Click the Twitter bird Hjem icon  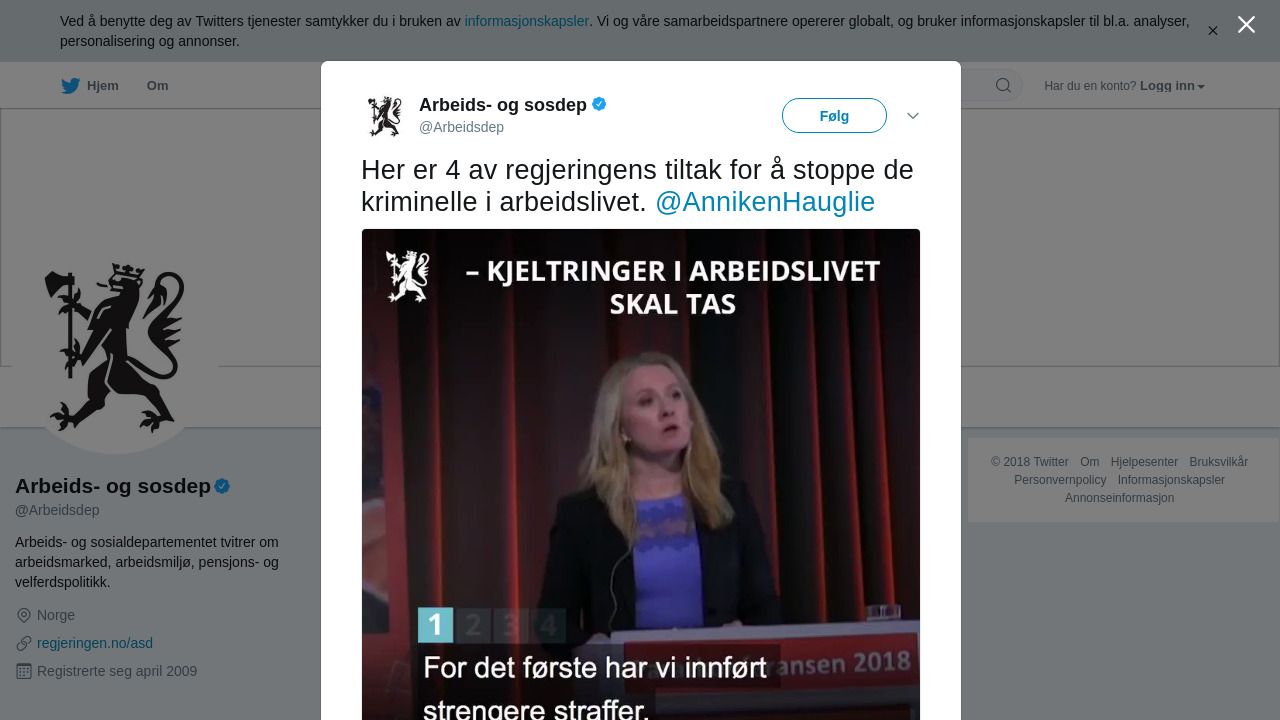click(x=70, y=86)
